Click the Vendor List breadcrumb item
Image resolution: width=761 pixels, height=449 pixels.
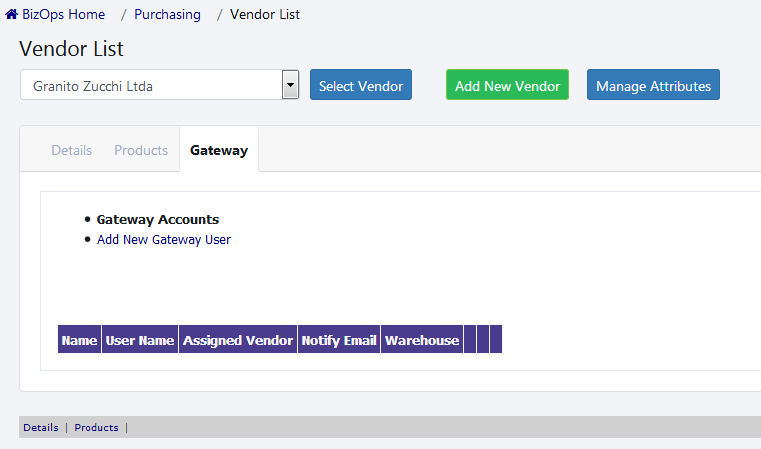tap(264, 15)
